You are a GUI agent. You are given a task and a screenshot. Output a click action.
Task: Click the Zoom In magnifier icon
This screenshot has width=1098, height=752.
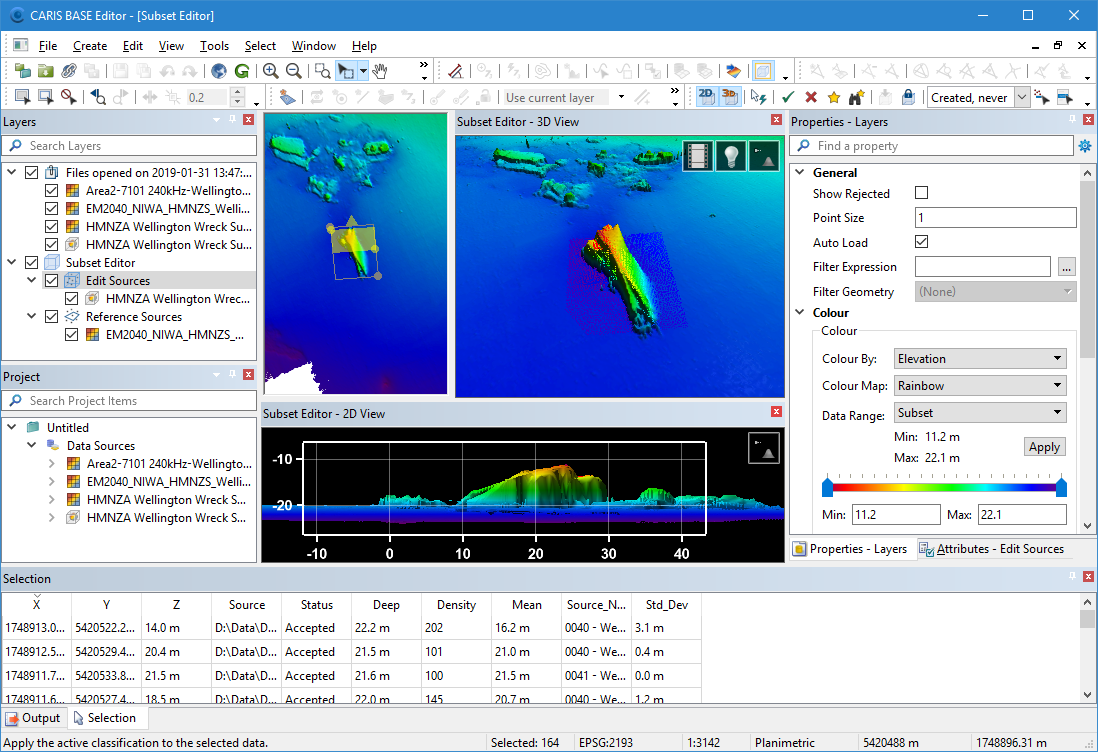[270, 71]
